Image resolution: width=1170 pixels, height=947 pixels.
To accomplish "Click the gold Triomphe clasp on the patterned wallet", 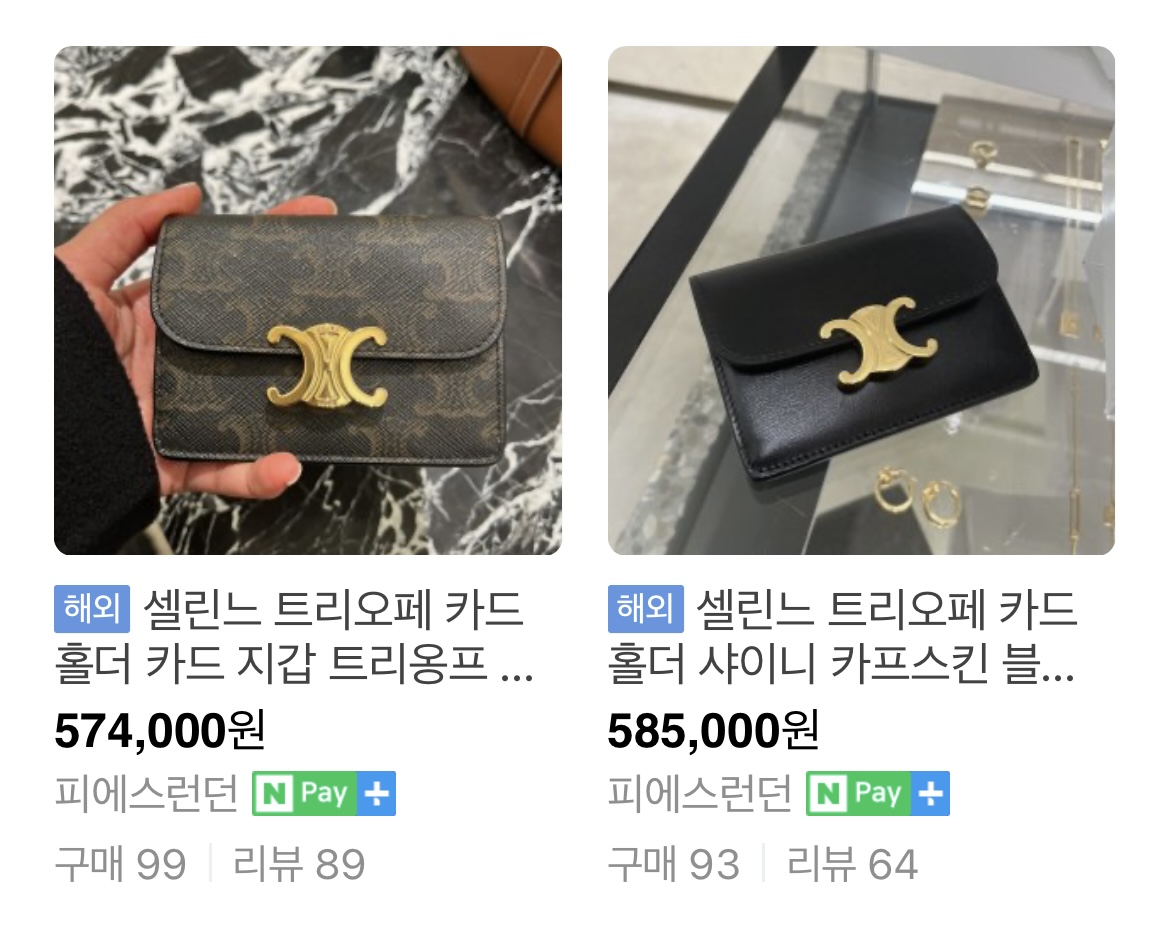I will [327, 366].
